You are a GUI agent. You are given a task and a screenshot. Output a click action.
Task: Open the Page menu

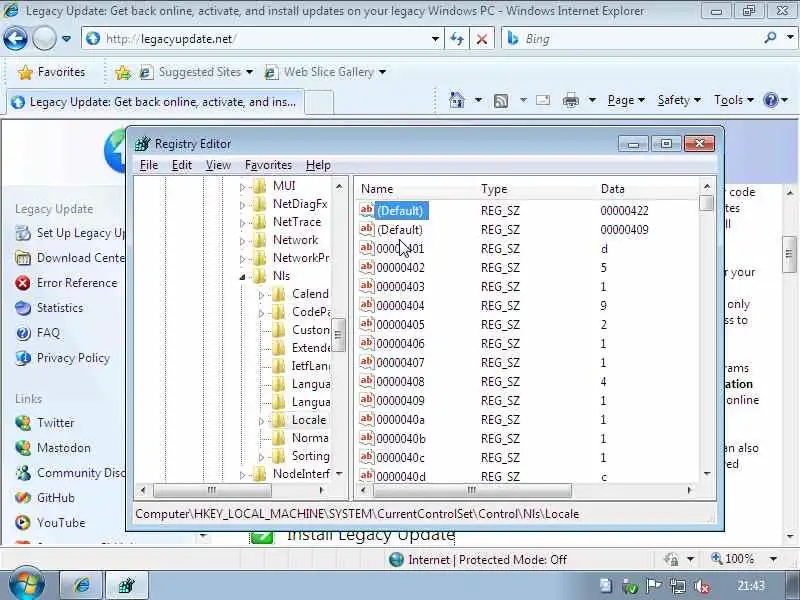626,100
